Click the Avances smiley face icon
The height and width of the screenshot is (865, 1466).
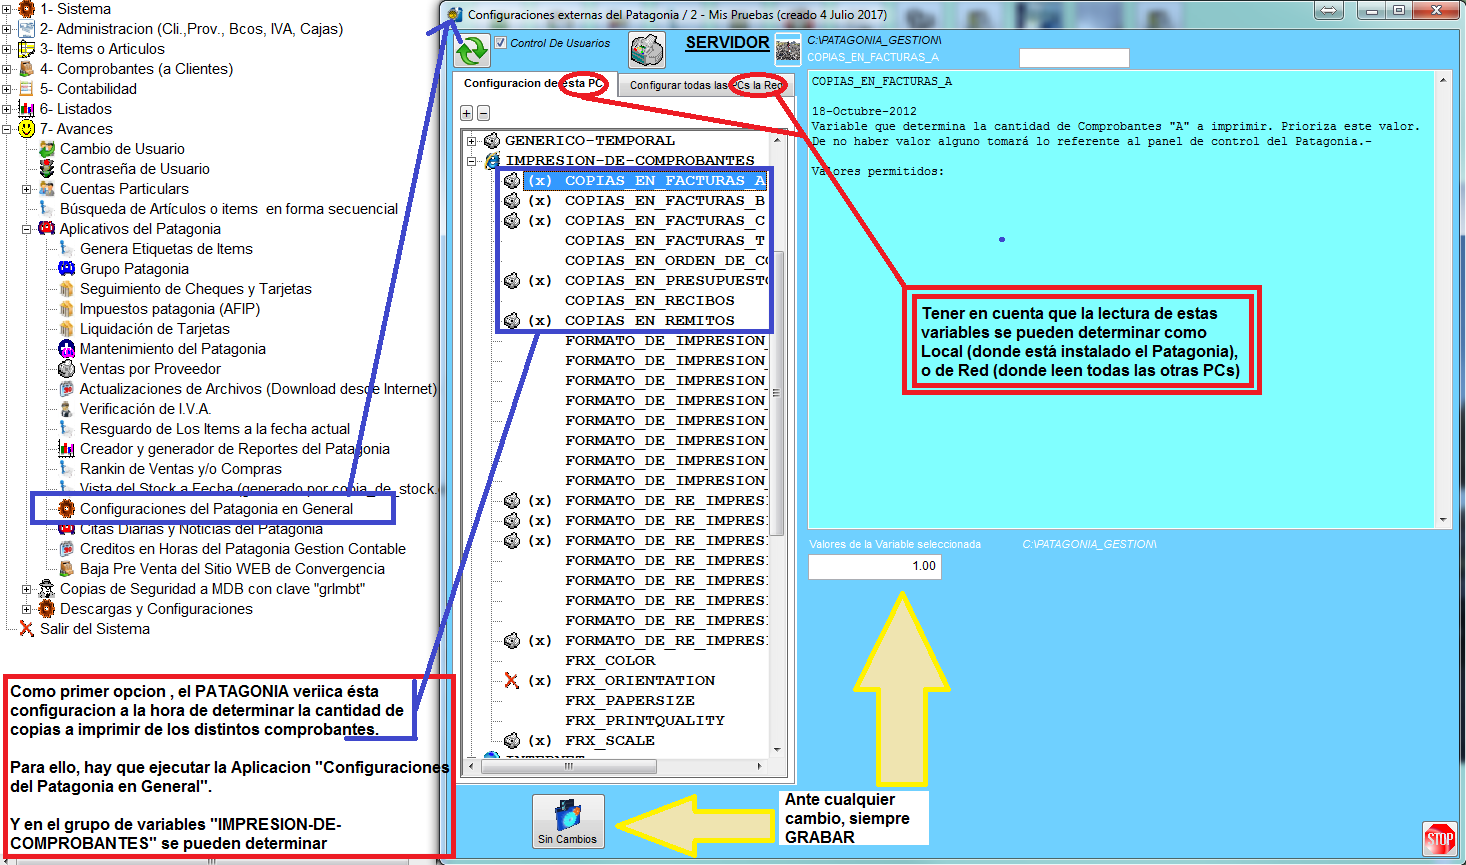27,129
